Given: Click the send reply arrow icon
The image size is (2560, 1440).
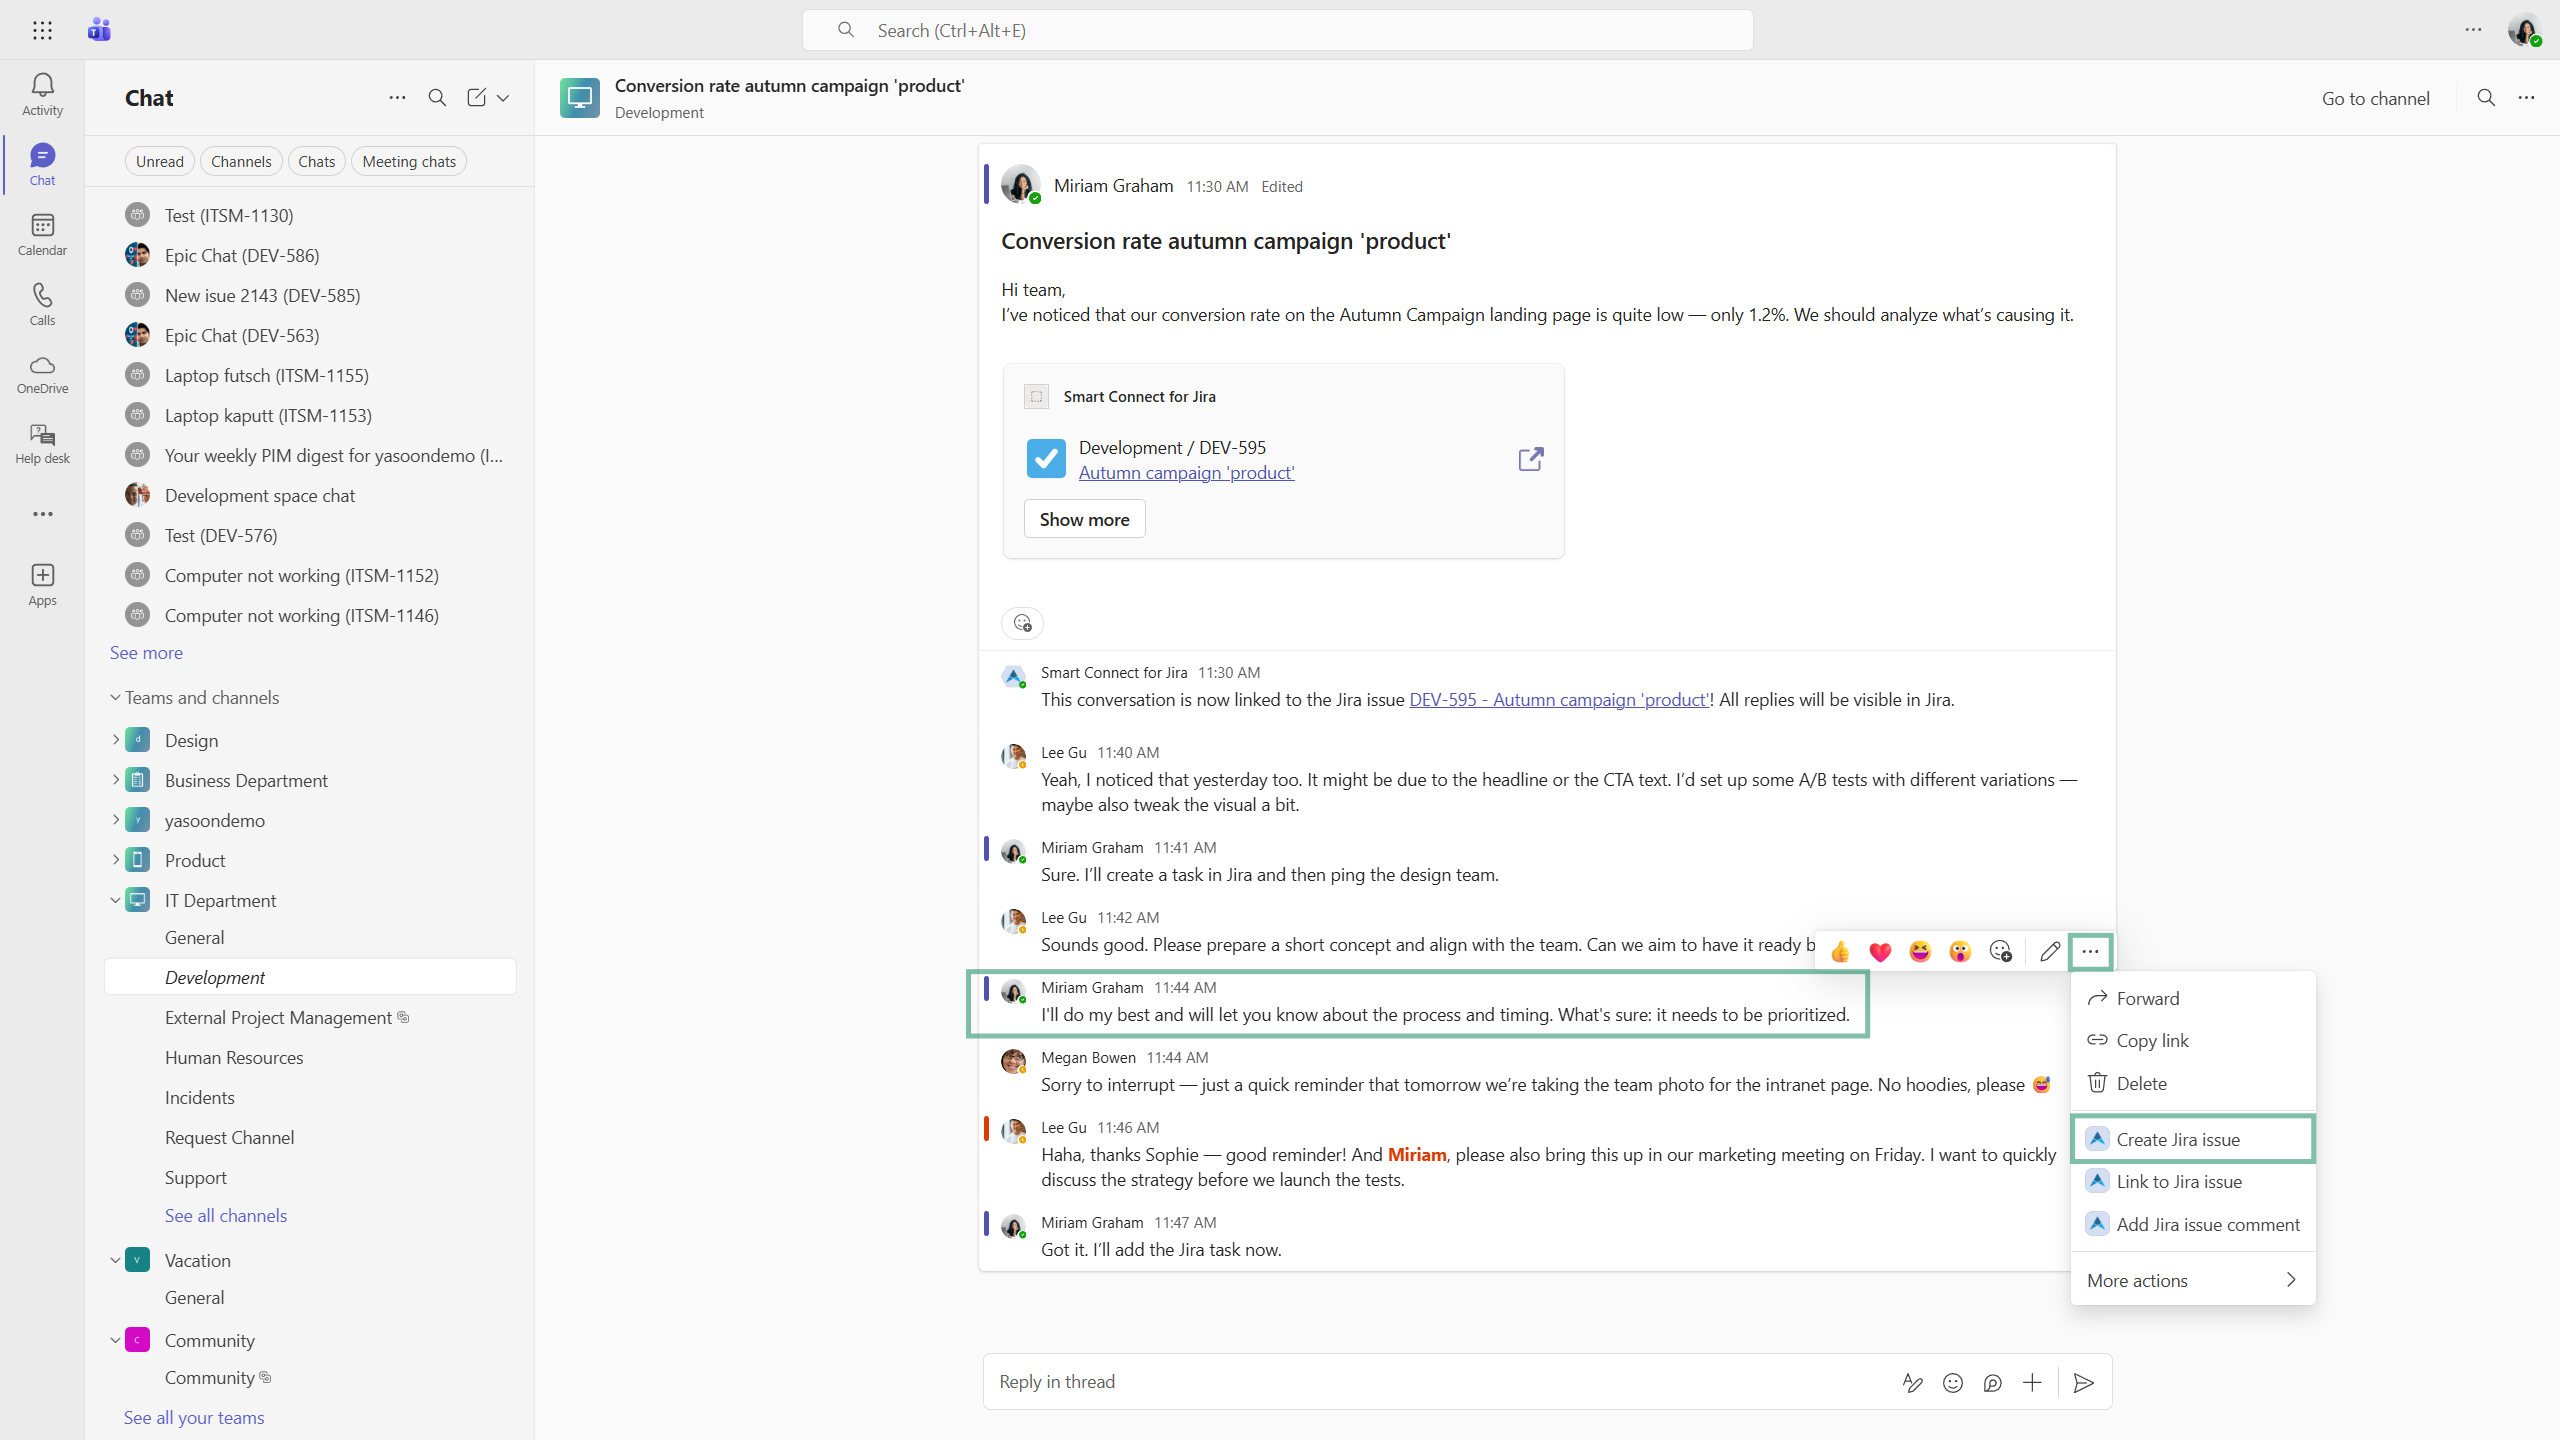Looking at the screenshot, I should [2084, 1383].
